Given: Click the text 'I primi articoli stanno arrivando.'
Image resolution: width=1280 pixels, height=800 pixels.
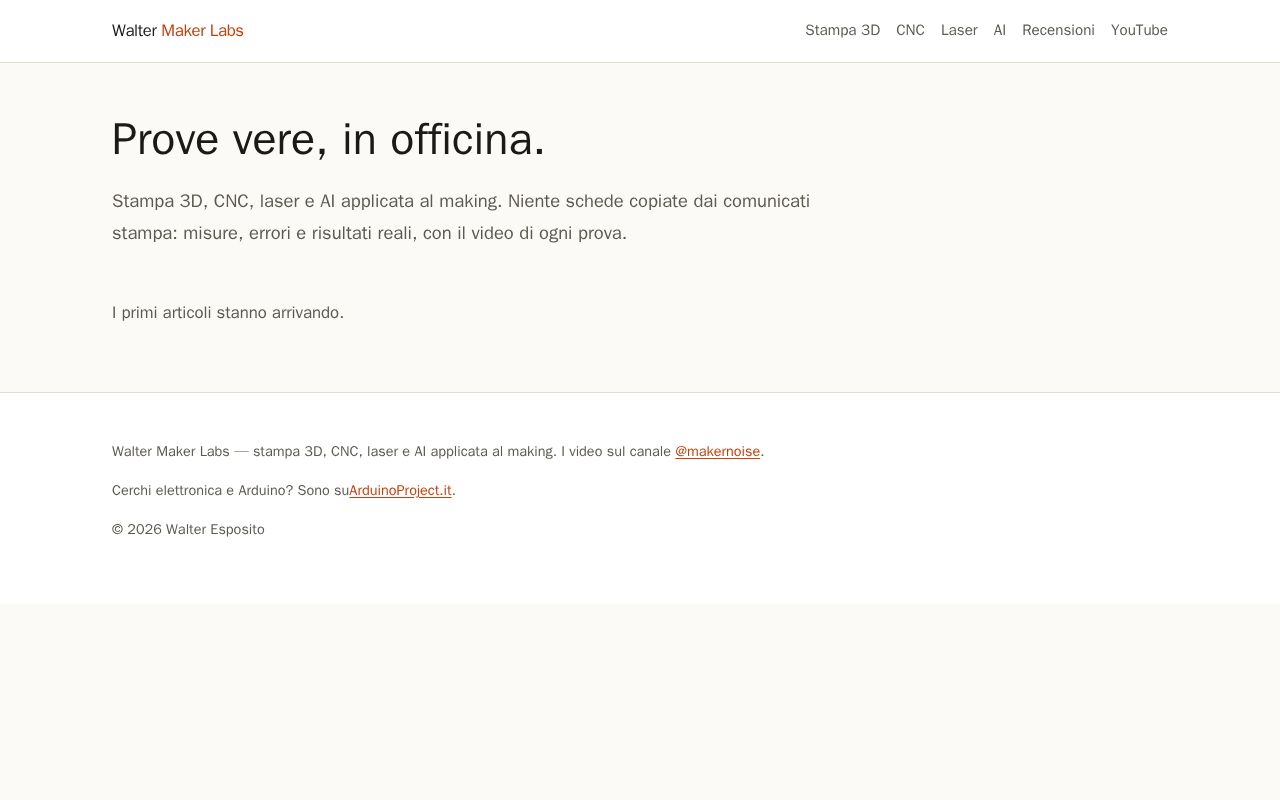Looking at the screenshot, I should [x=228, y=312].
